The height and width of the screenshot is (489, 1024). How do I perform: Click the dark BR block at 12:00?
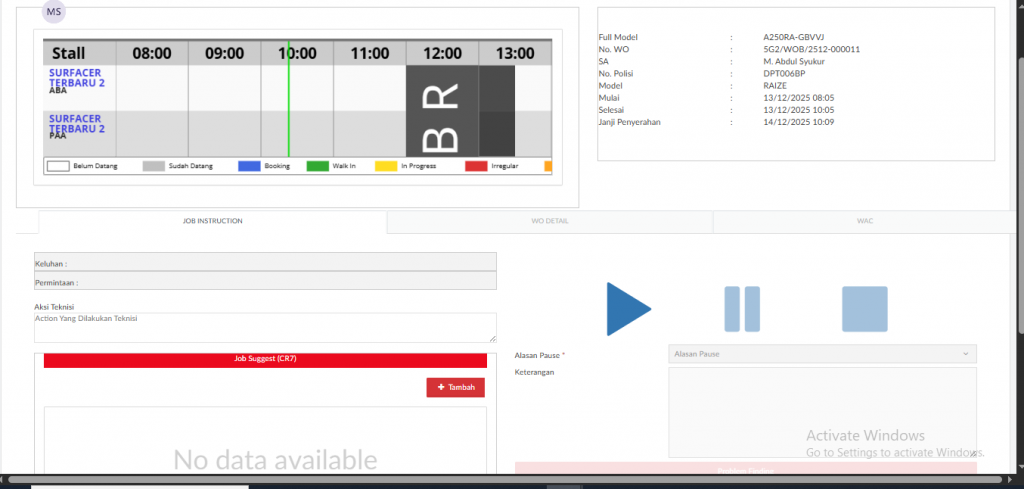[x=442, y=111]
